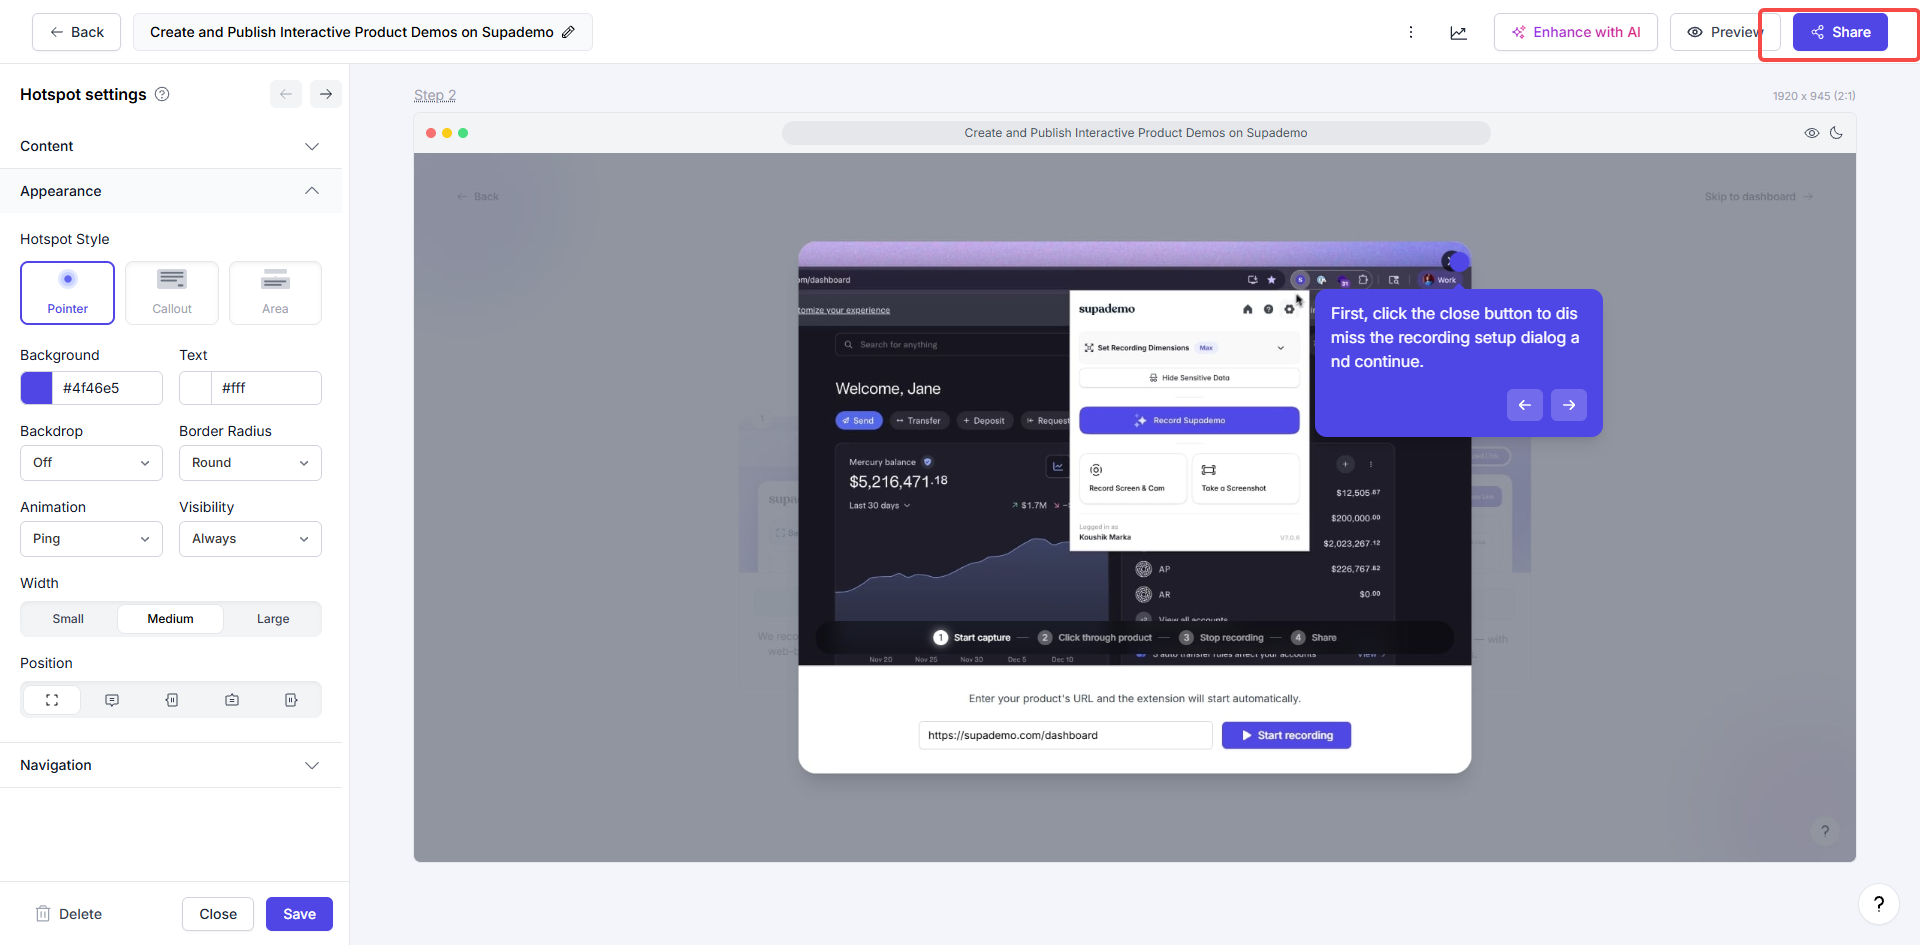Click the hotspot tooltip text
Viewport: 1920px width, 945px height.
point(1455,338)
